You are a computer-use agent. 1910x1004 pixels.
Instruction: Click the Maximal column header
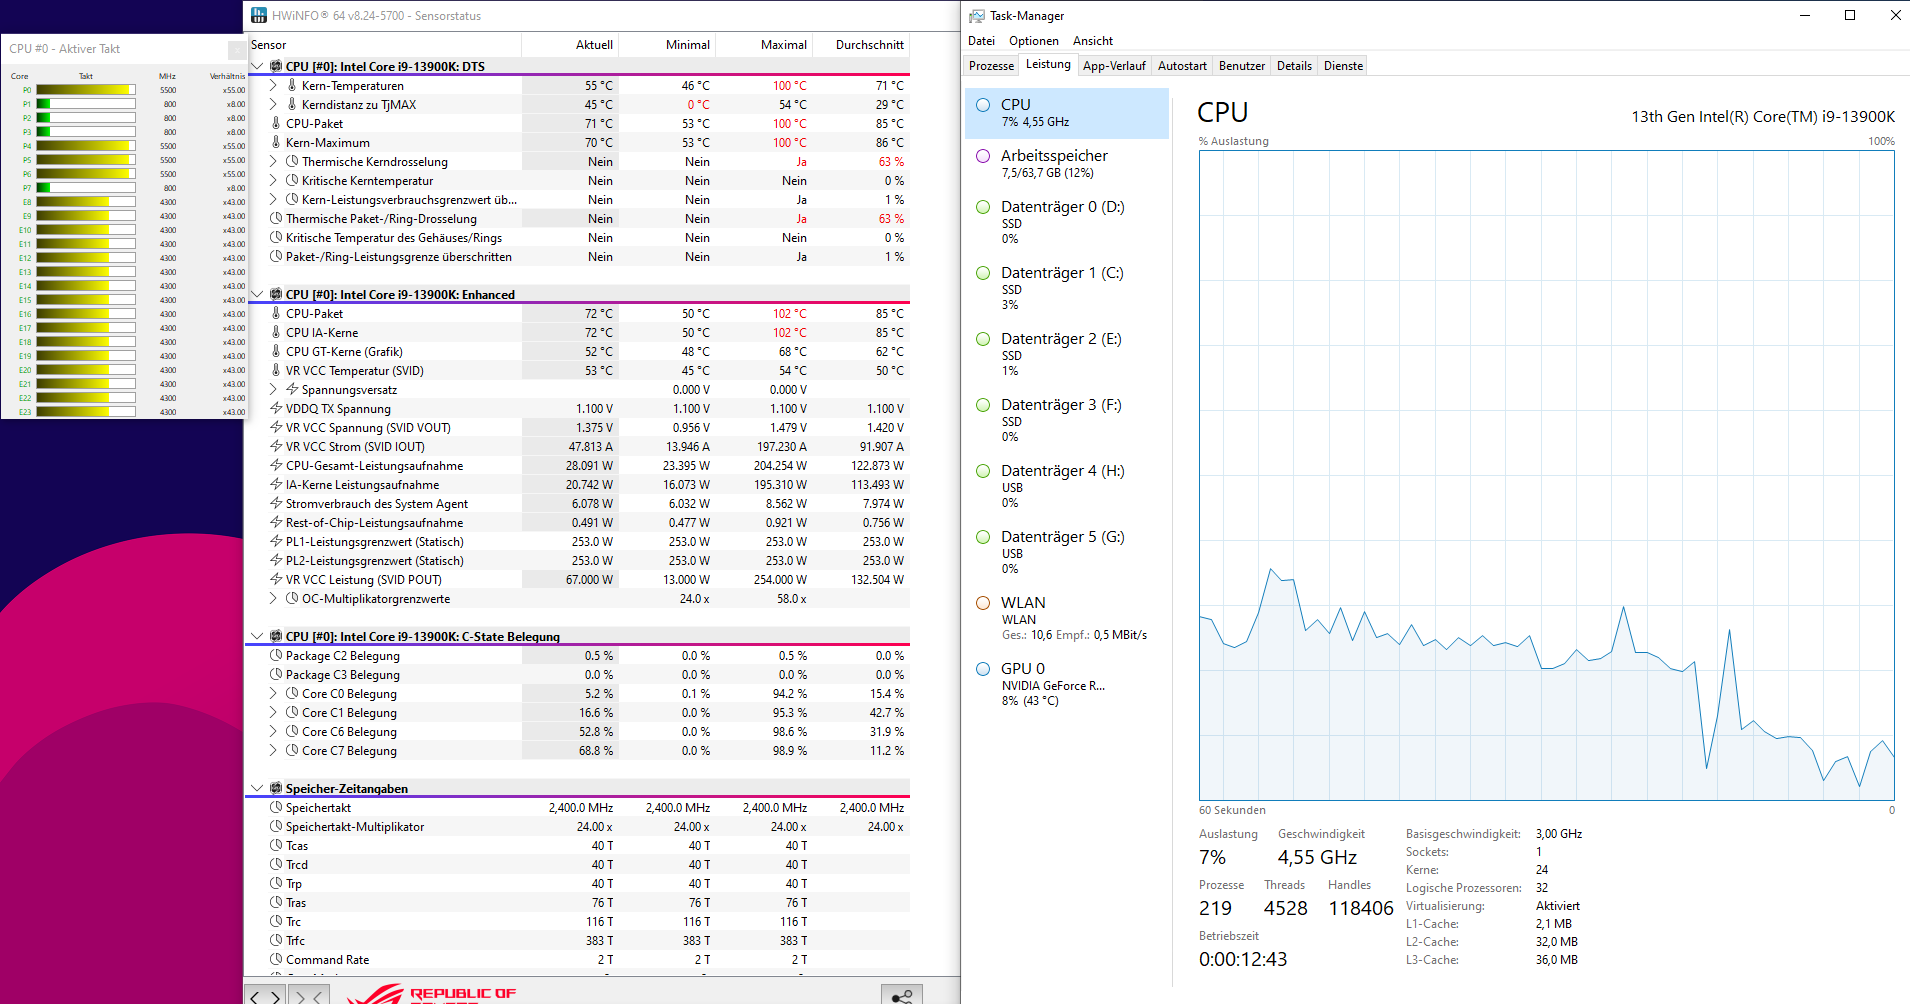765,45
